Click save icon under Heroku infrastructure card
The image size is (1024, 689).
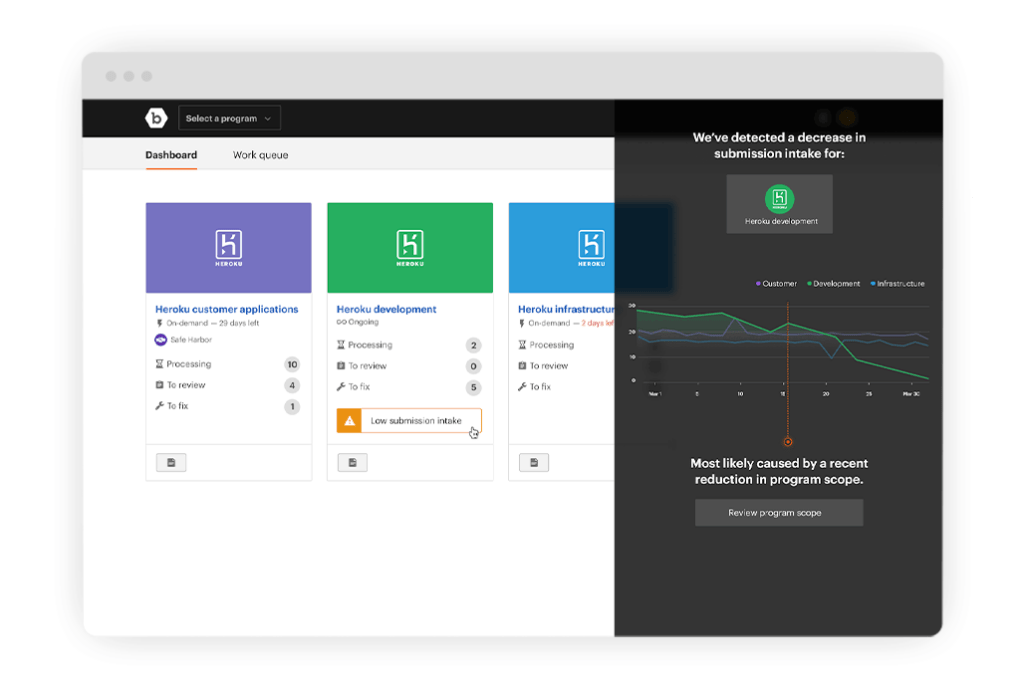pyautogui.click(x=534, y=462)
